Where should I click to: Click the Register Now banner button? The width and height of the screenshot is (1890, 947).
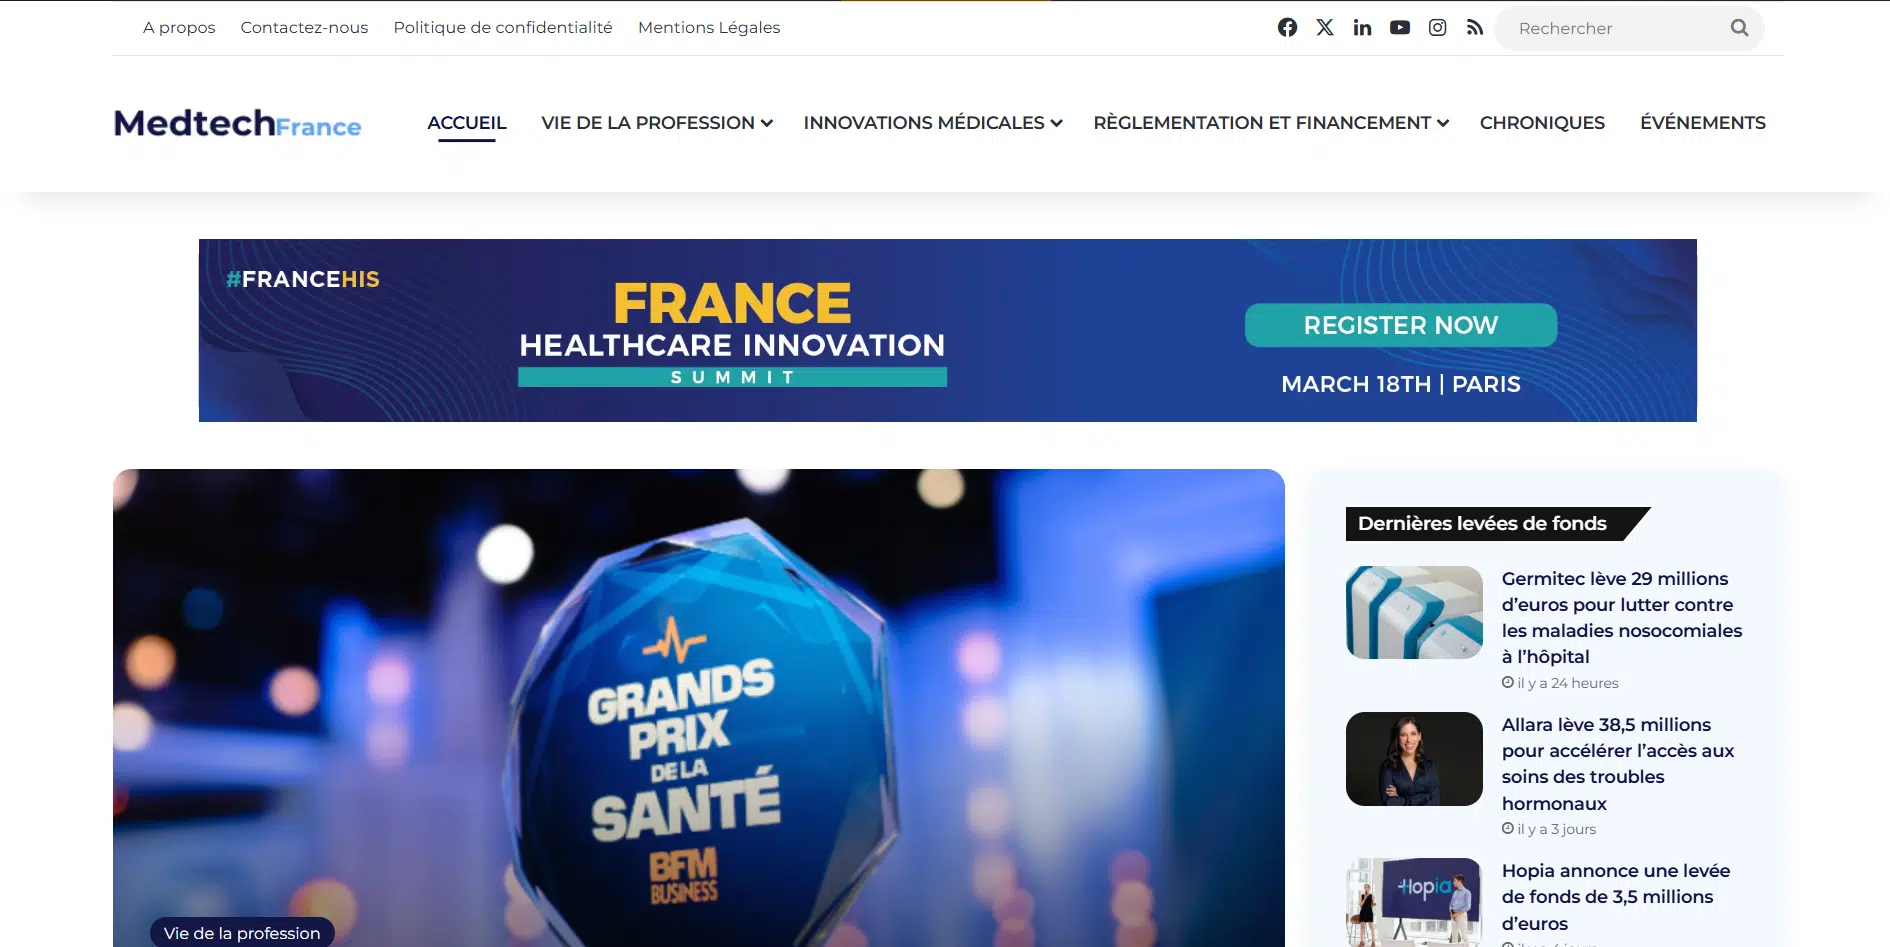1401,325
